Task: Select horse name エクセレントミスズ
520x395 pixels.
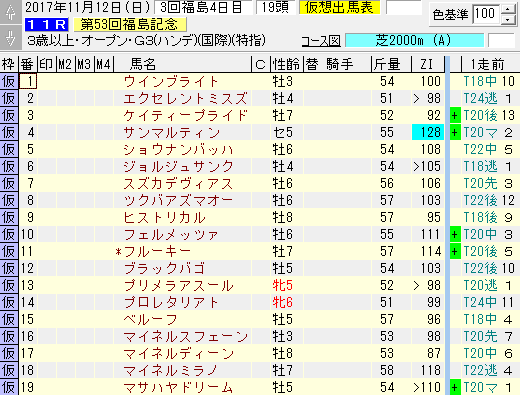Action: [x=185, y=99]
